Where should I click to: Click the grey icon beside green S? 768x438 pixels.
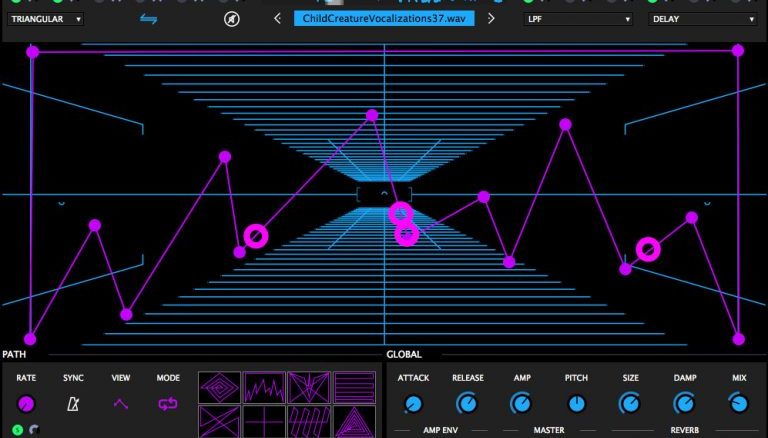coord(34,430)
